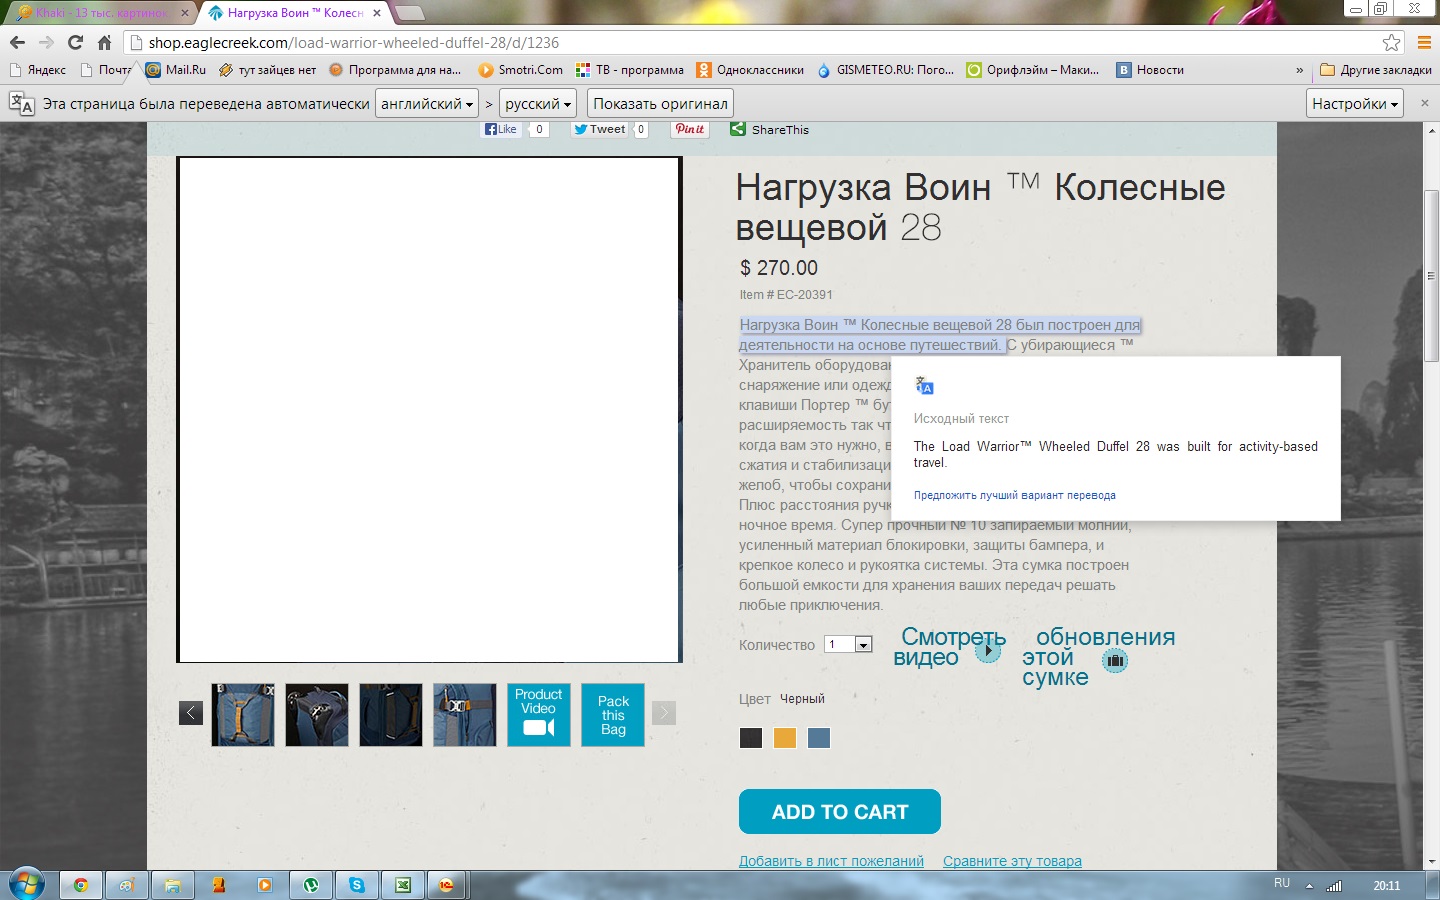Open Excel from the taskbar
Image resolution: width=1440 pixels, height=900 pixels.
403,885
